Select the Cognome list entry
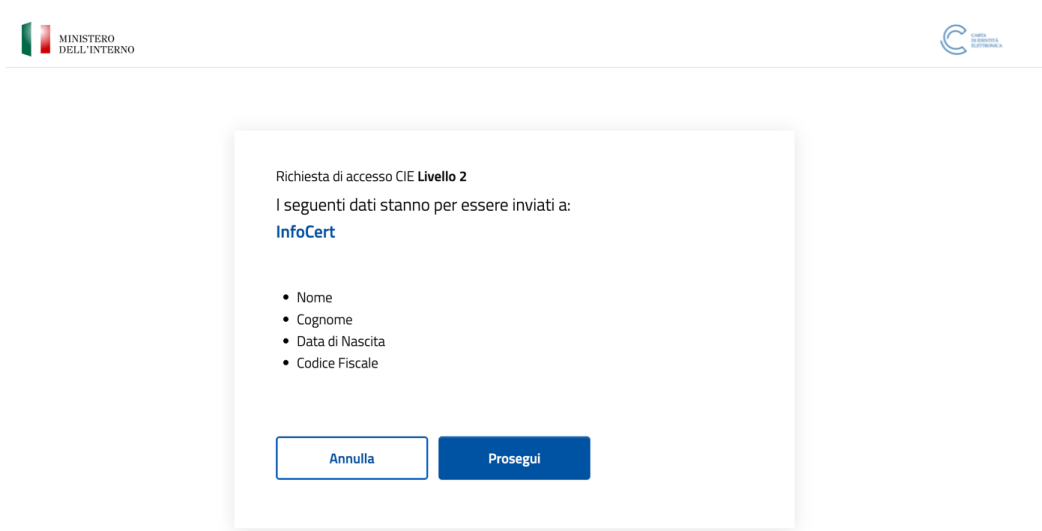Viewport: 1042px width, 531px height. pyautogui.click(x=324, y=319)
